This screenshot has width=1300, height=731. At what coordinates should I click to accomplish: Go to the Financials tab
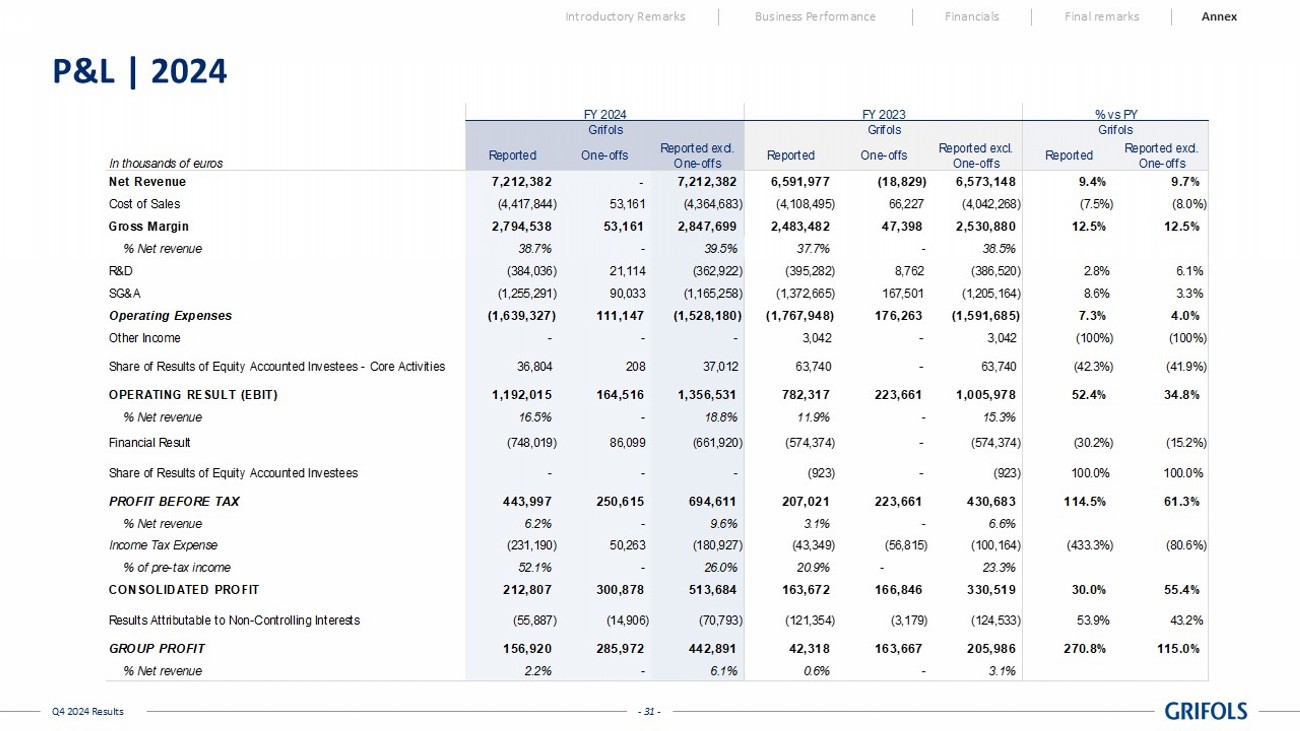tap(971, 16)
